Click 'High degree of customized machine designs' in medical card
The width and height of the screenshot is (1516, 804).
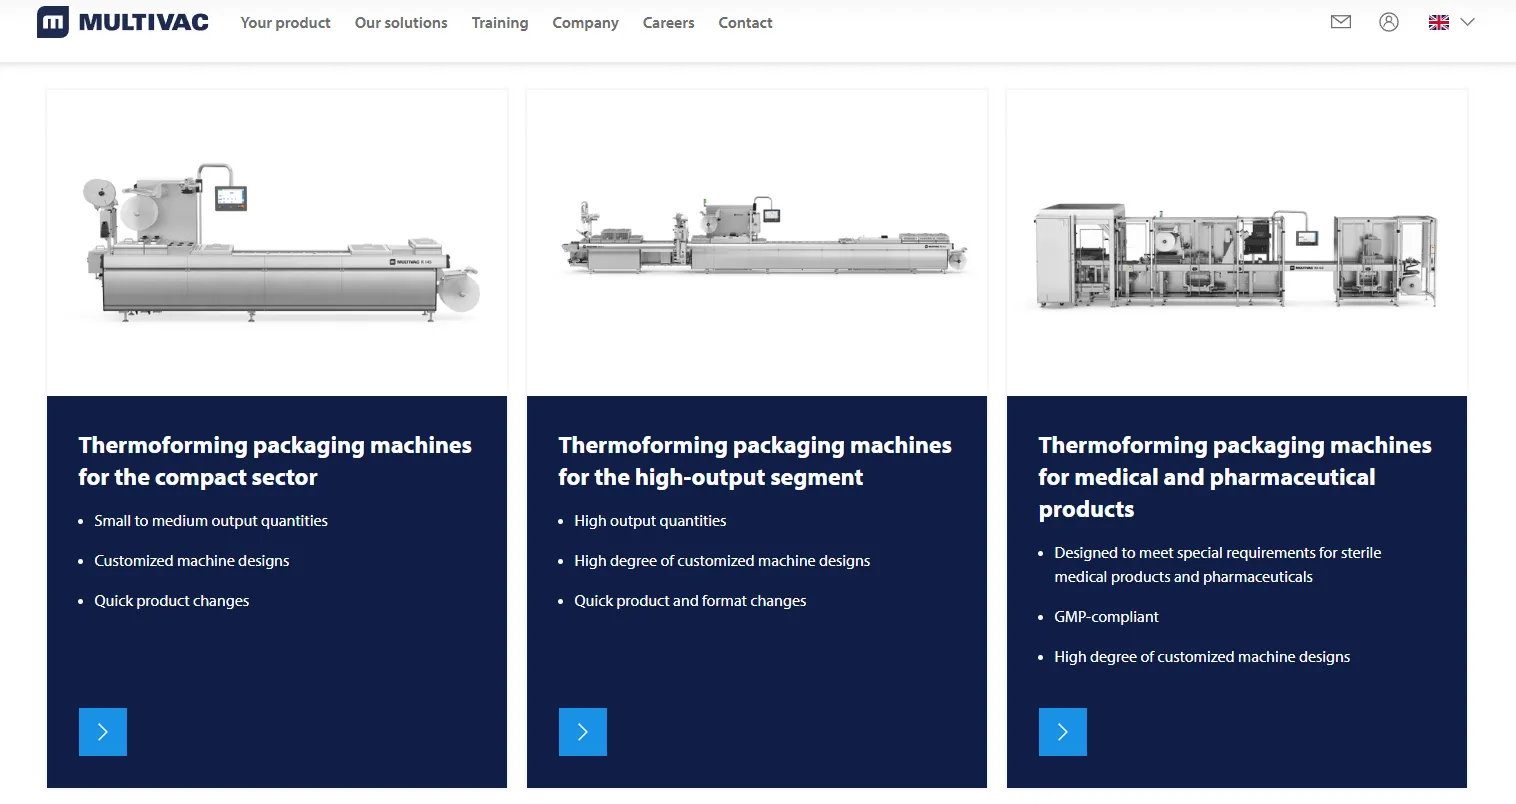1202,657
